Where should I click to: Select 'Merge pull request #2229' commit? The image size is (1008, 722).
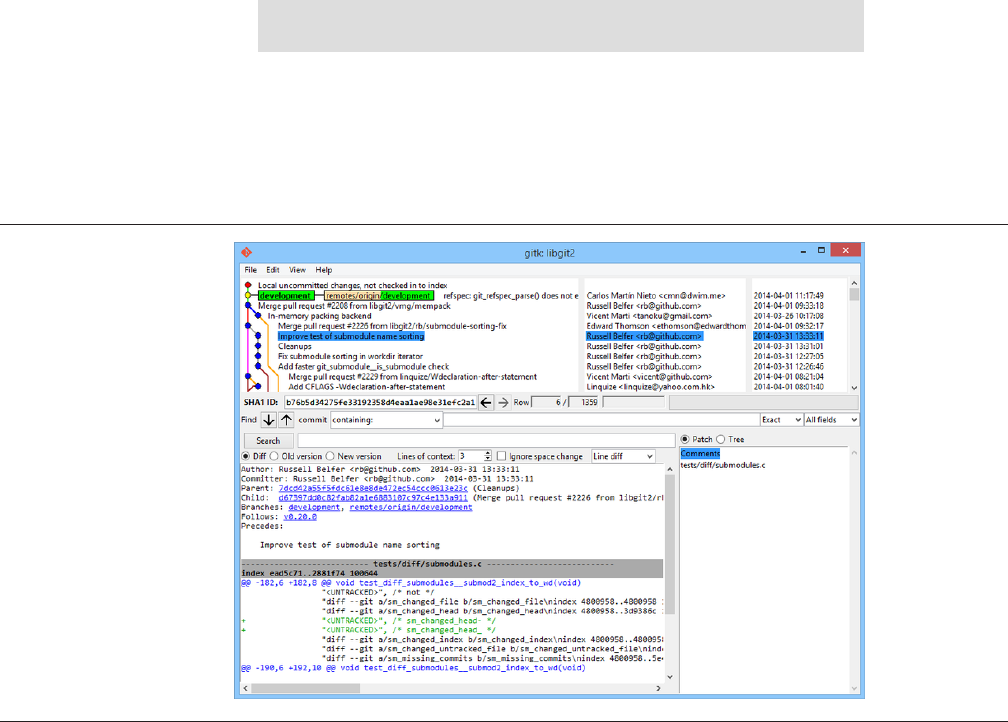click(x=412, y=377)
